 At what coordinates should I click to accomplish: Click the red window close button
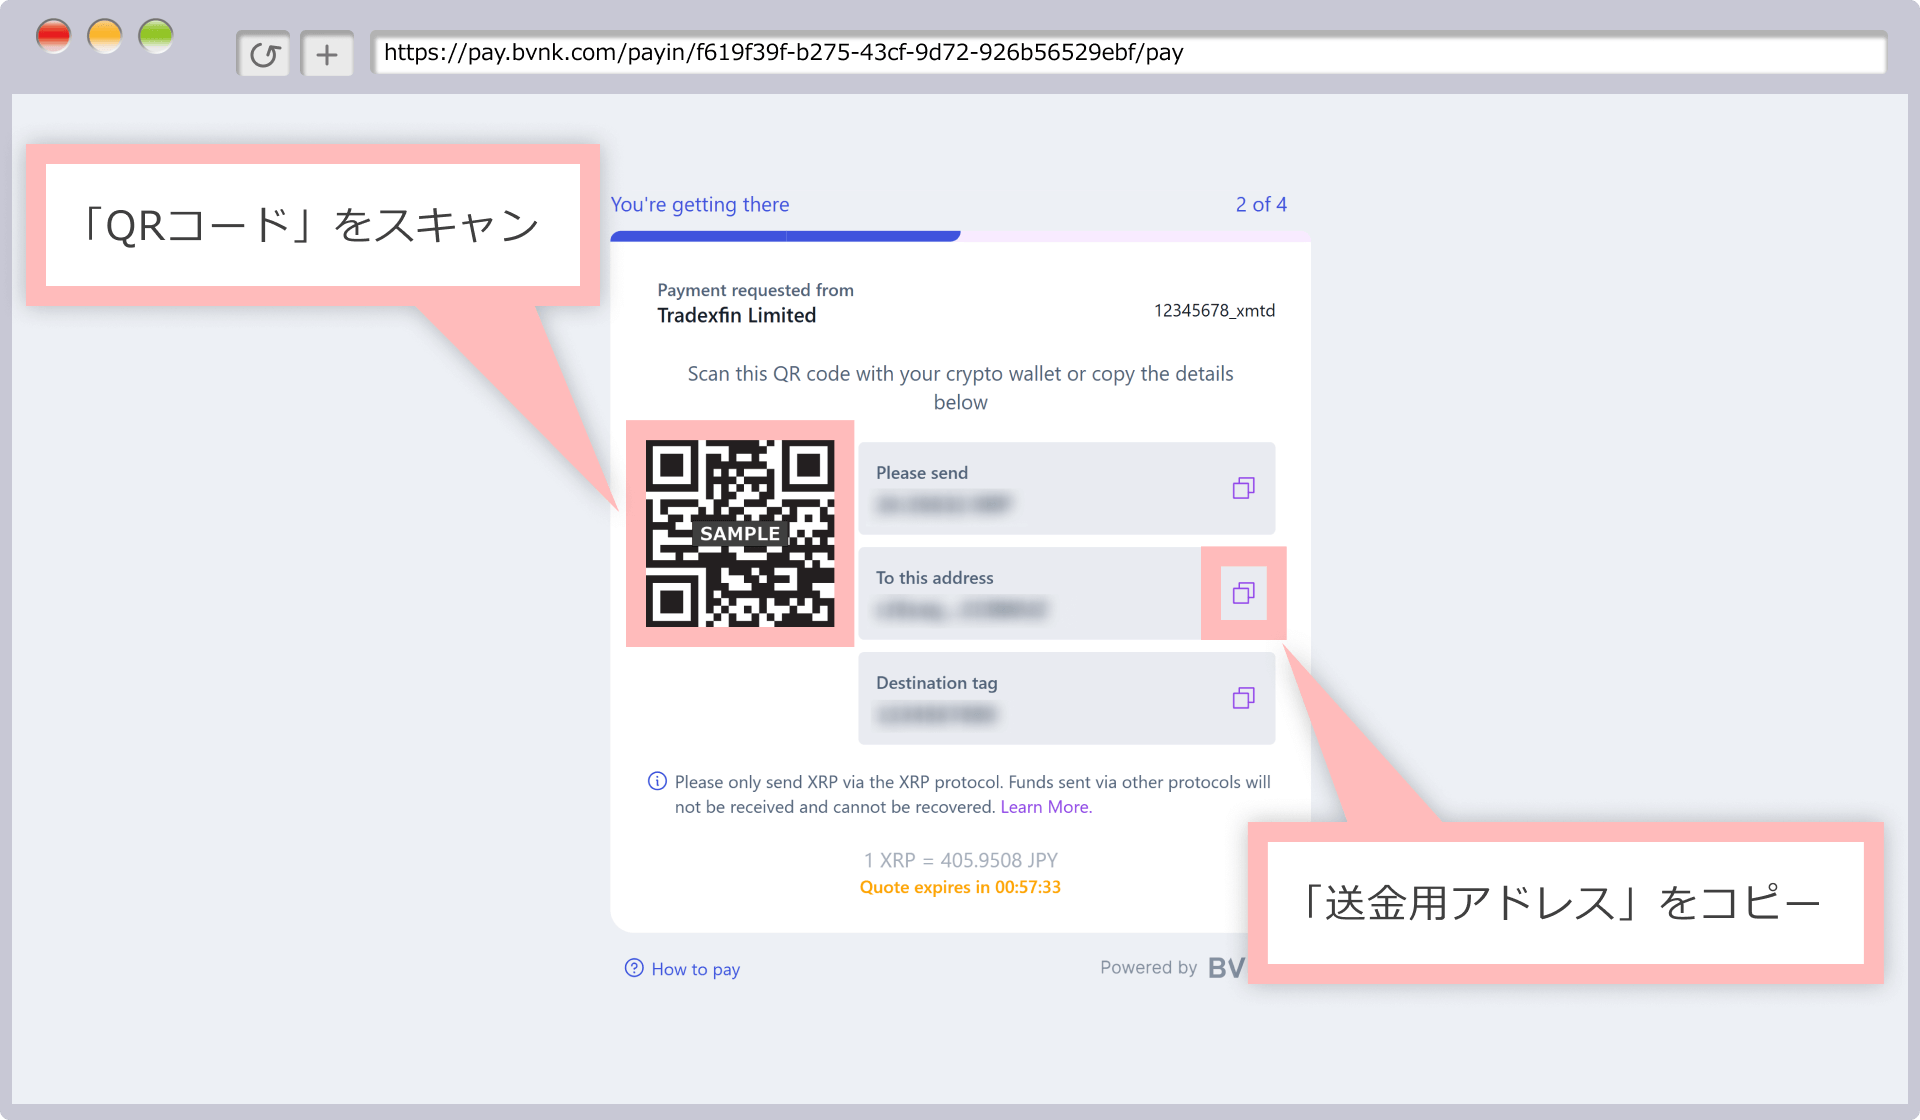point(54,37)
